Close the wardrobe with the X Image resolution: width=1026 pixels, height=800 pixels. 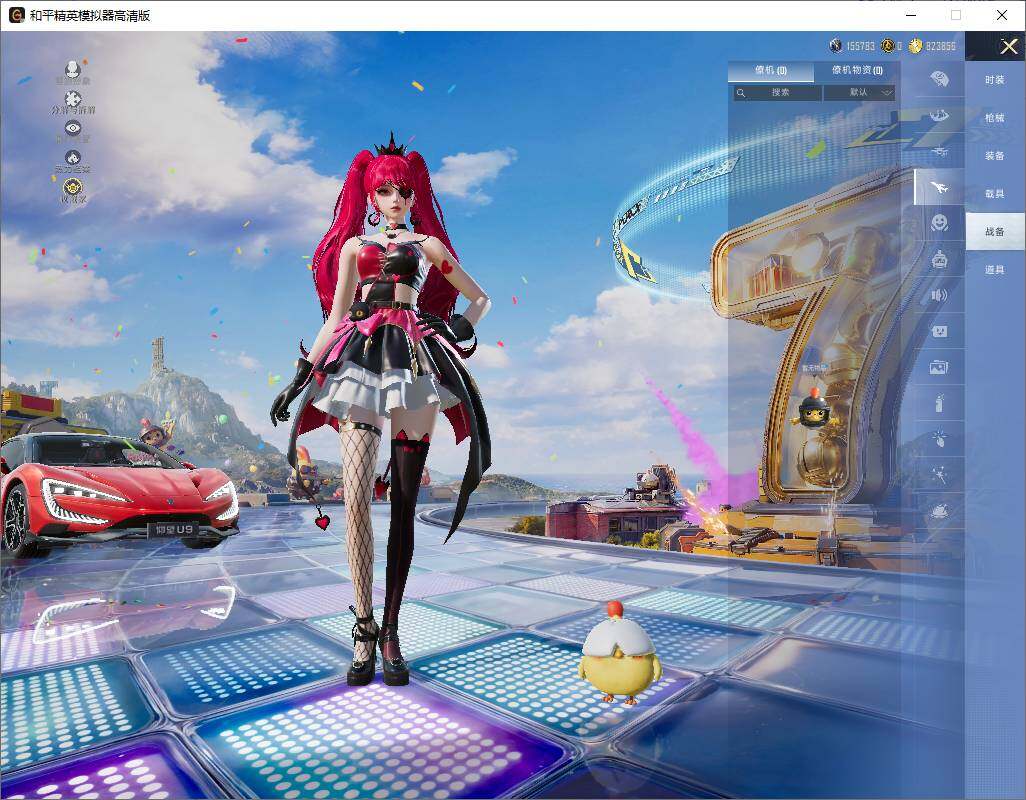tap(1008, 46)
